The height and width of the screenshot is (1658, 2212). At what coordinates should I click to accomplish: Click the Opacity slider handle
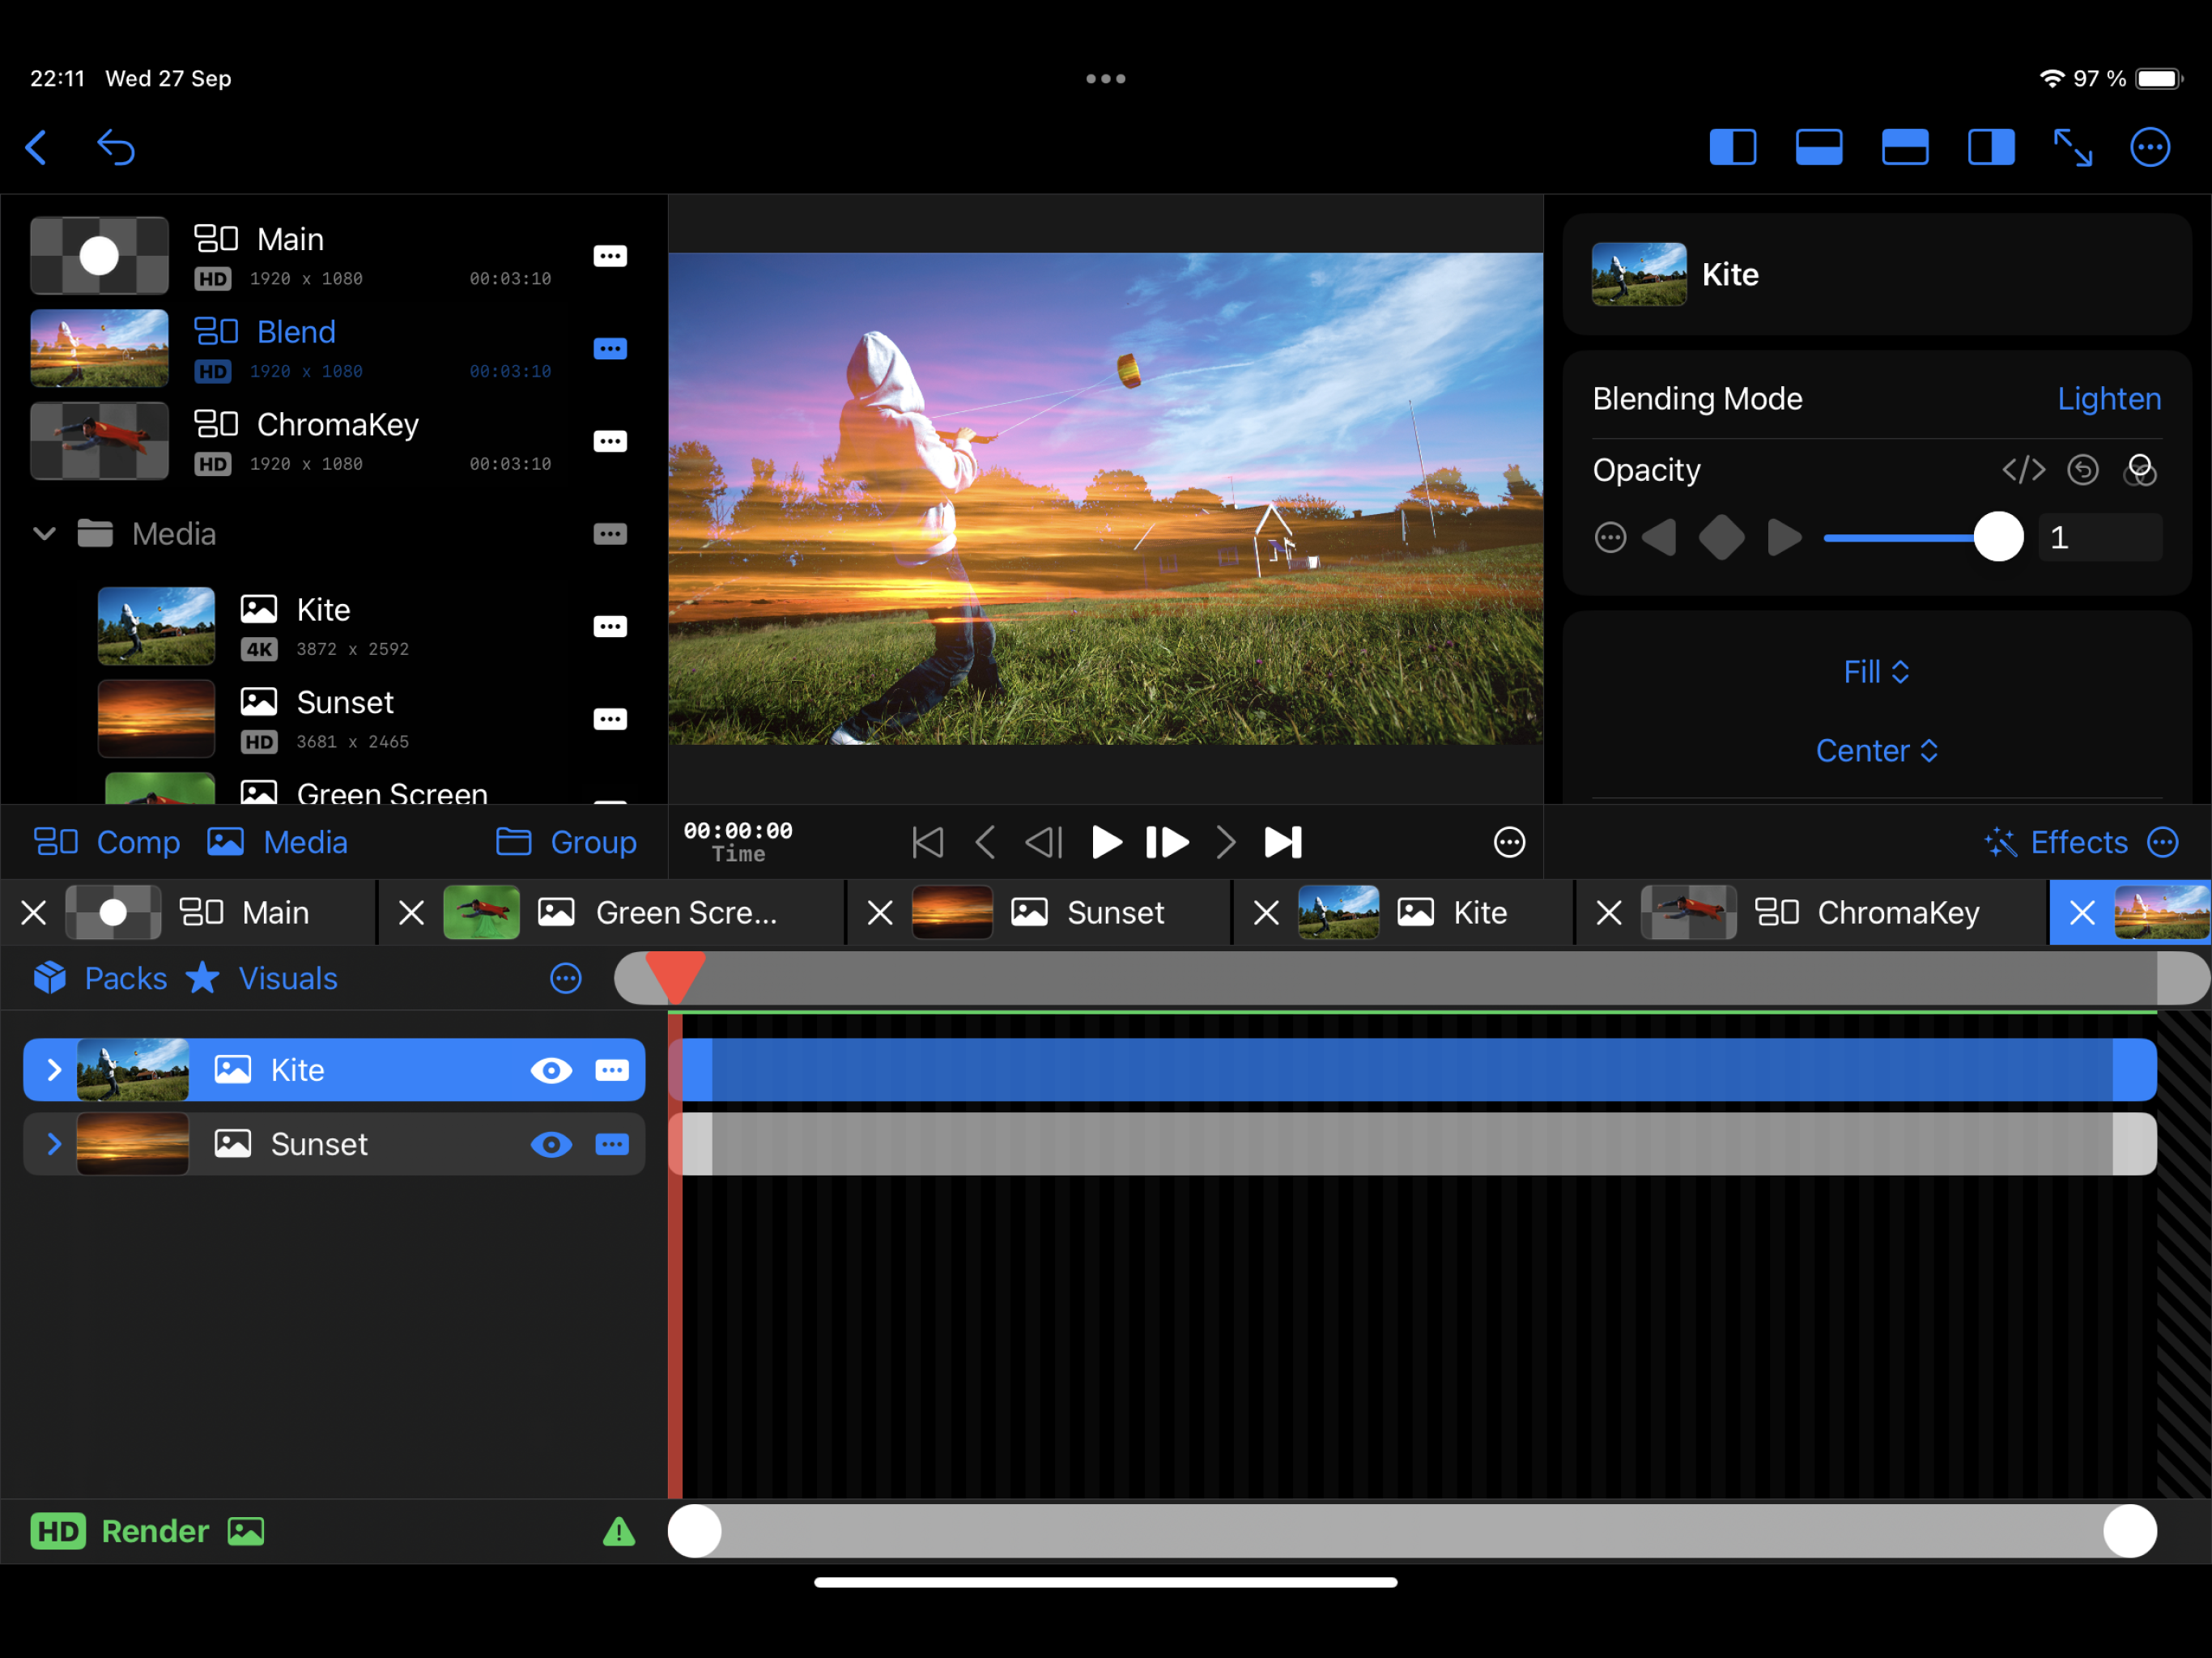tap(1998, 538)
